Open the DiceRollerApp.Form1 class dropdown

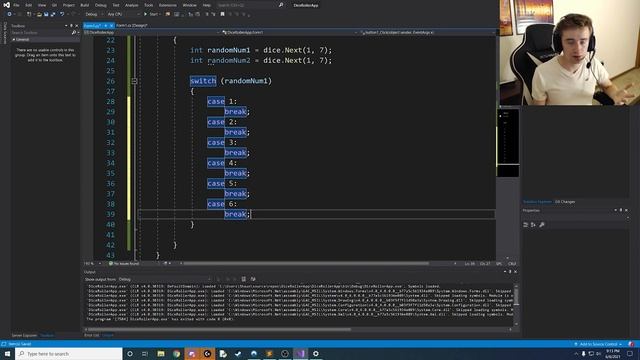click(289, 32)
